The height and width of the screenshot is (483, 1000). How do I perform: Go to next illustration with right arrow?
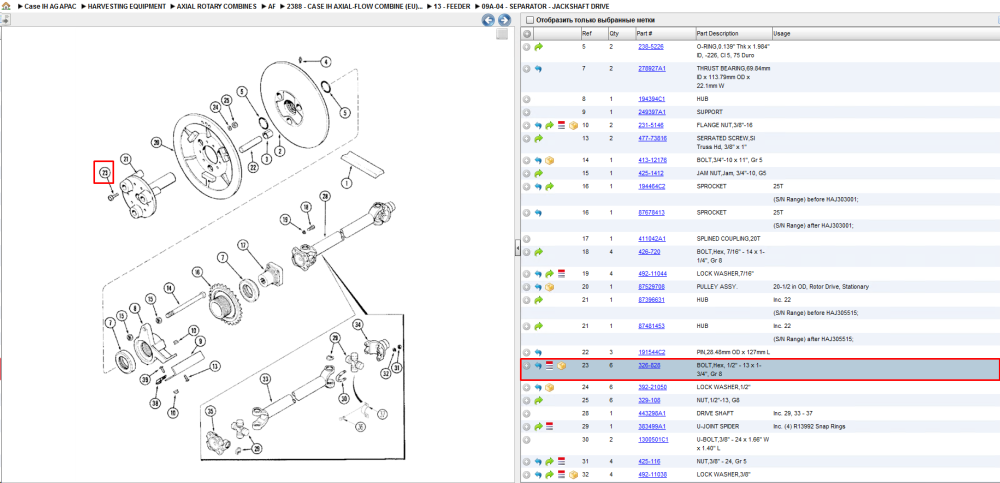pos(504,20)
